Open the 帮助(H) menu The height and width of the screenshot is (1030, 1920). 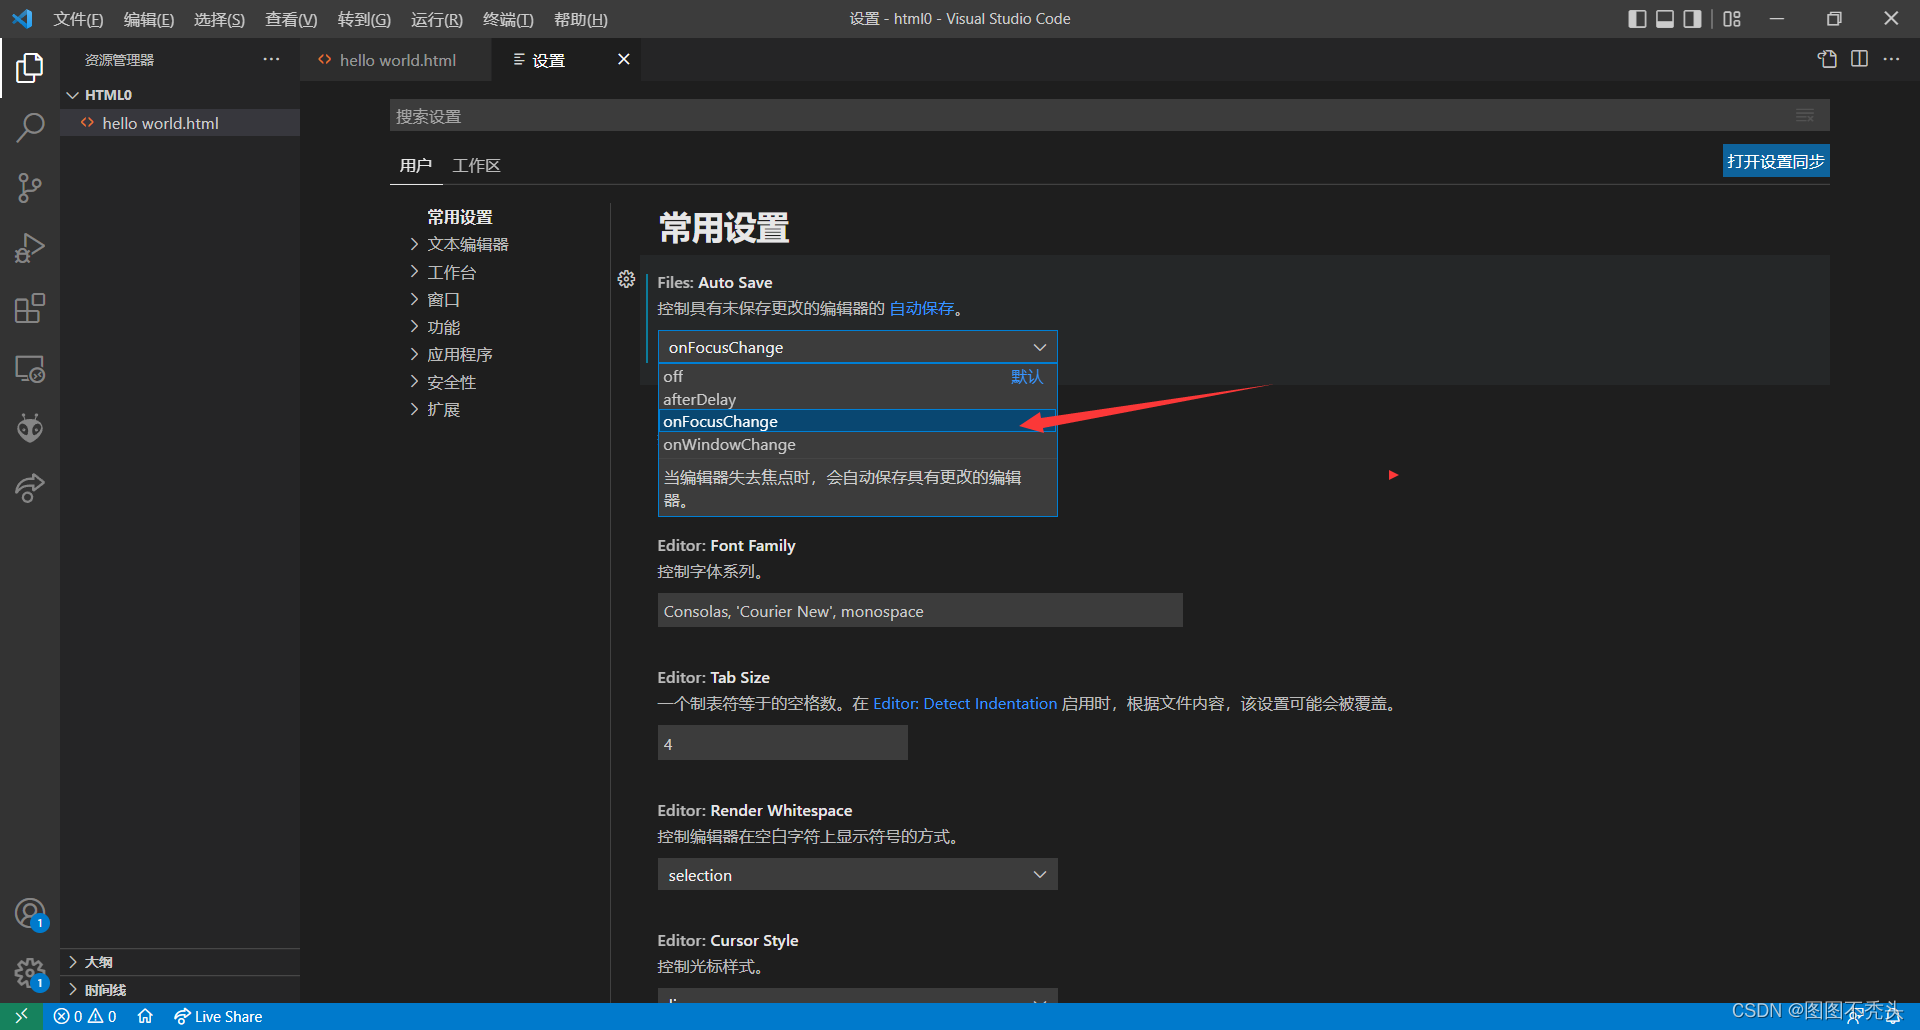tap(581, 19)
